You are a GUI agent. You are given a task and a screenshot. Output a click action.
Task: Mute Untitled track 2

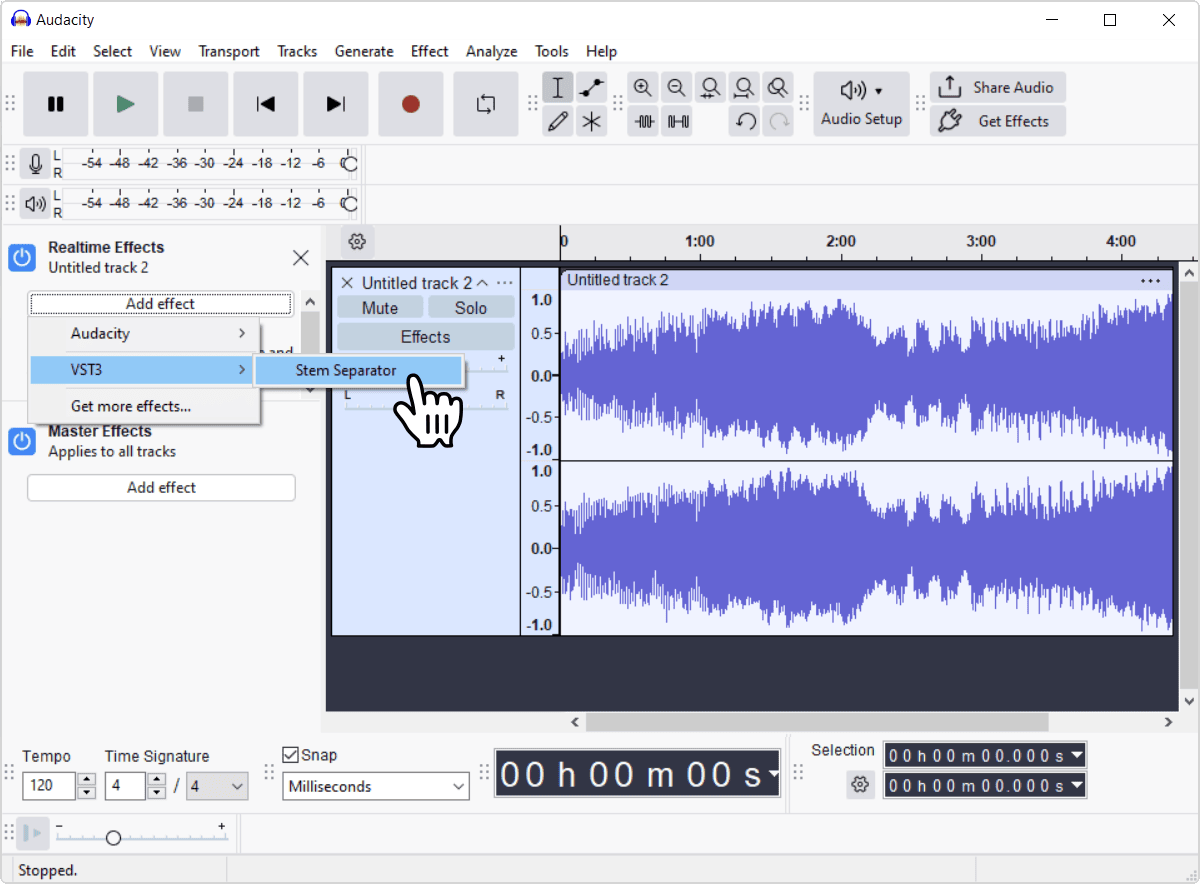point(380,308)
